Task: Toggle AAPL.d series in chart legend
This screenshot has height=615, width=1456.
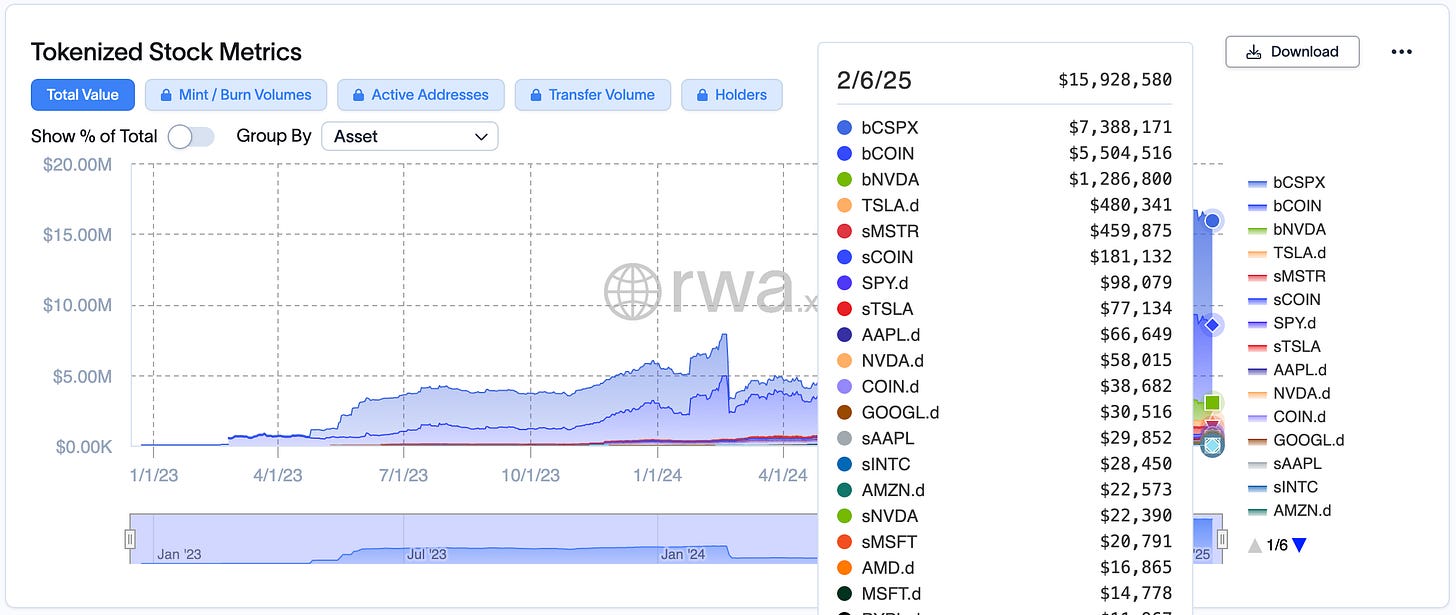Action: click(x=1286, y=370)
